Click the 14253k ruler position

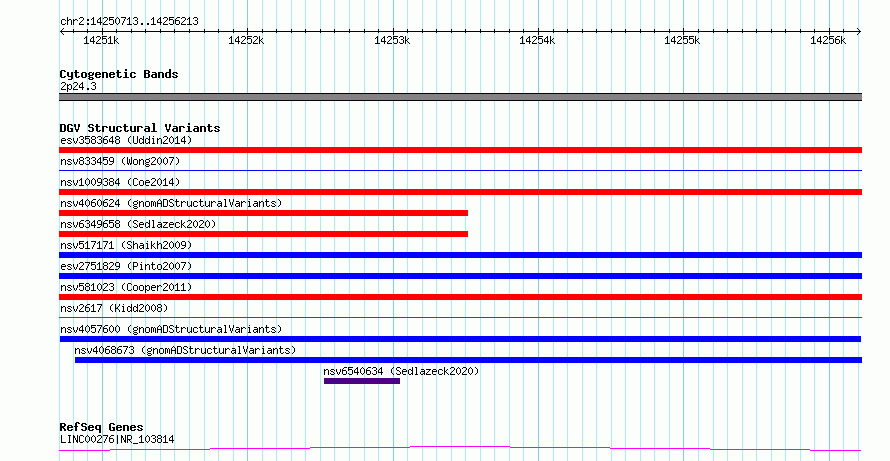[392, 40]
